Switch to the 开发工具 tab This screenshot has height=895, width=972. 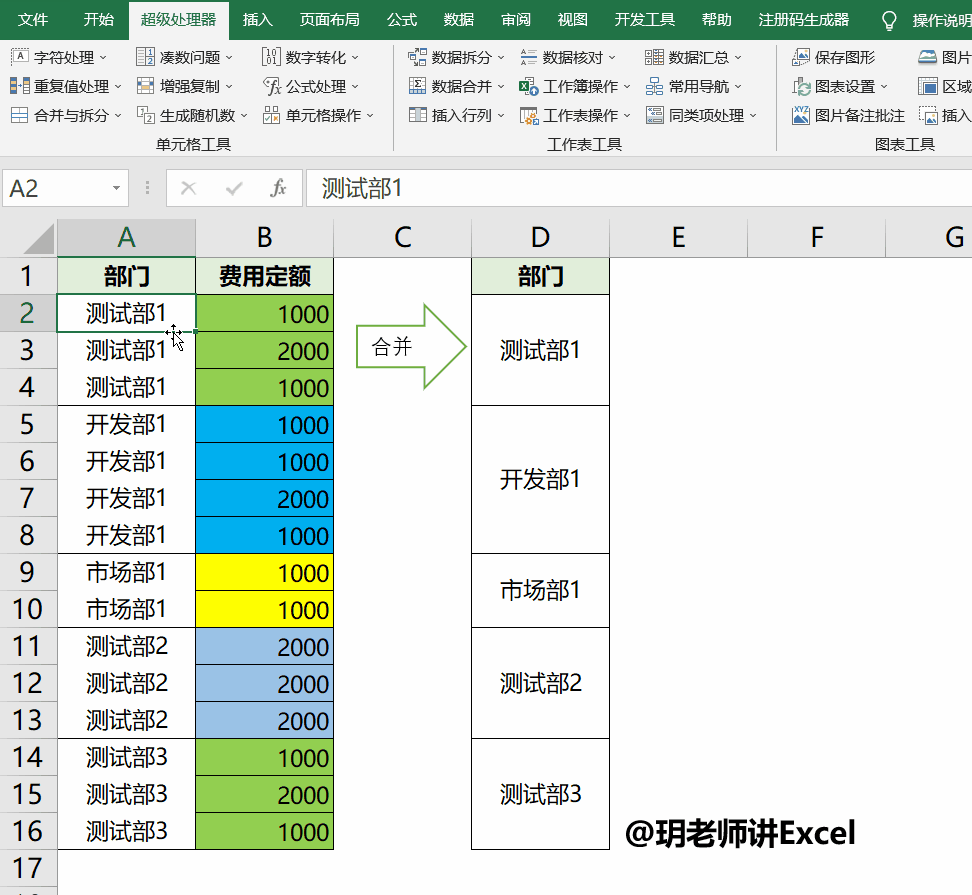(645, 20)
